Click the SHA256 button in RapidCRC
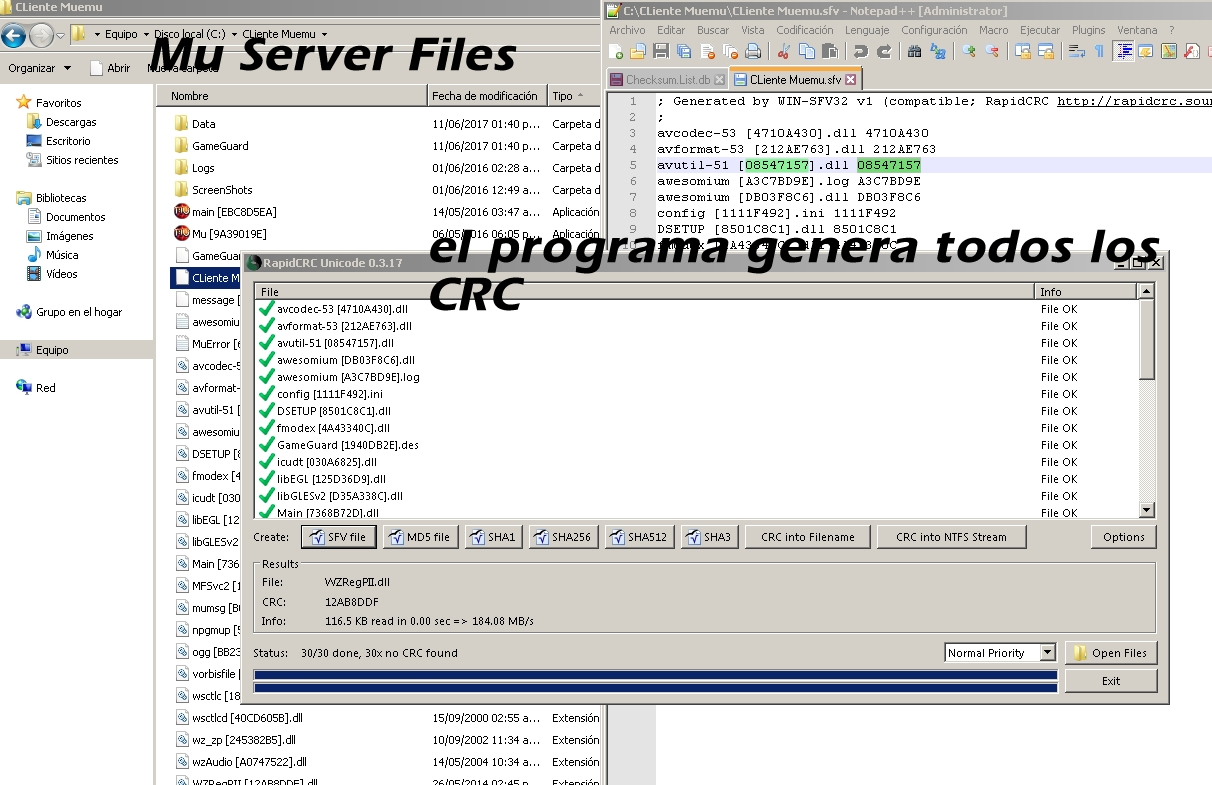Viewport: 1212px width, 785px height. pos(562,536)
